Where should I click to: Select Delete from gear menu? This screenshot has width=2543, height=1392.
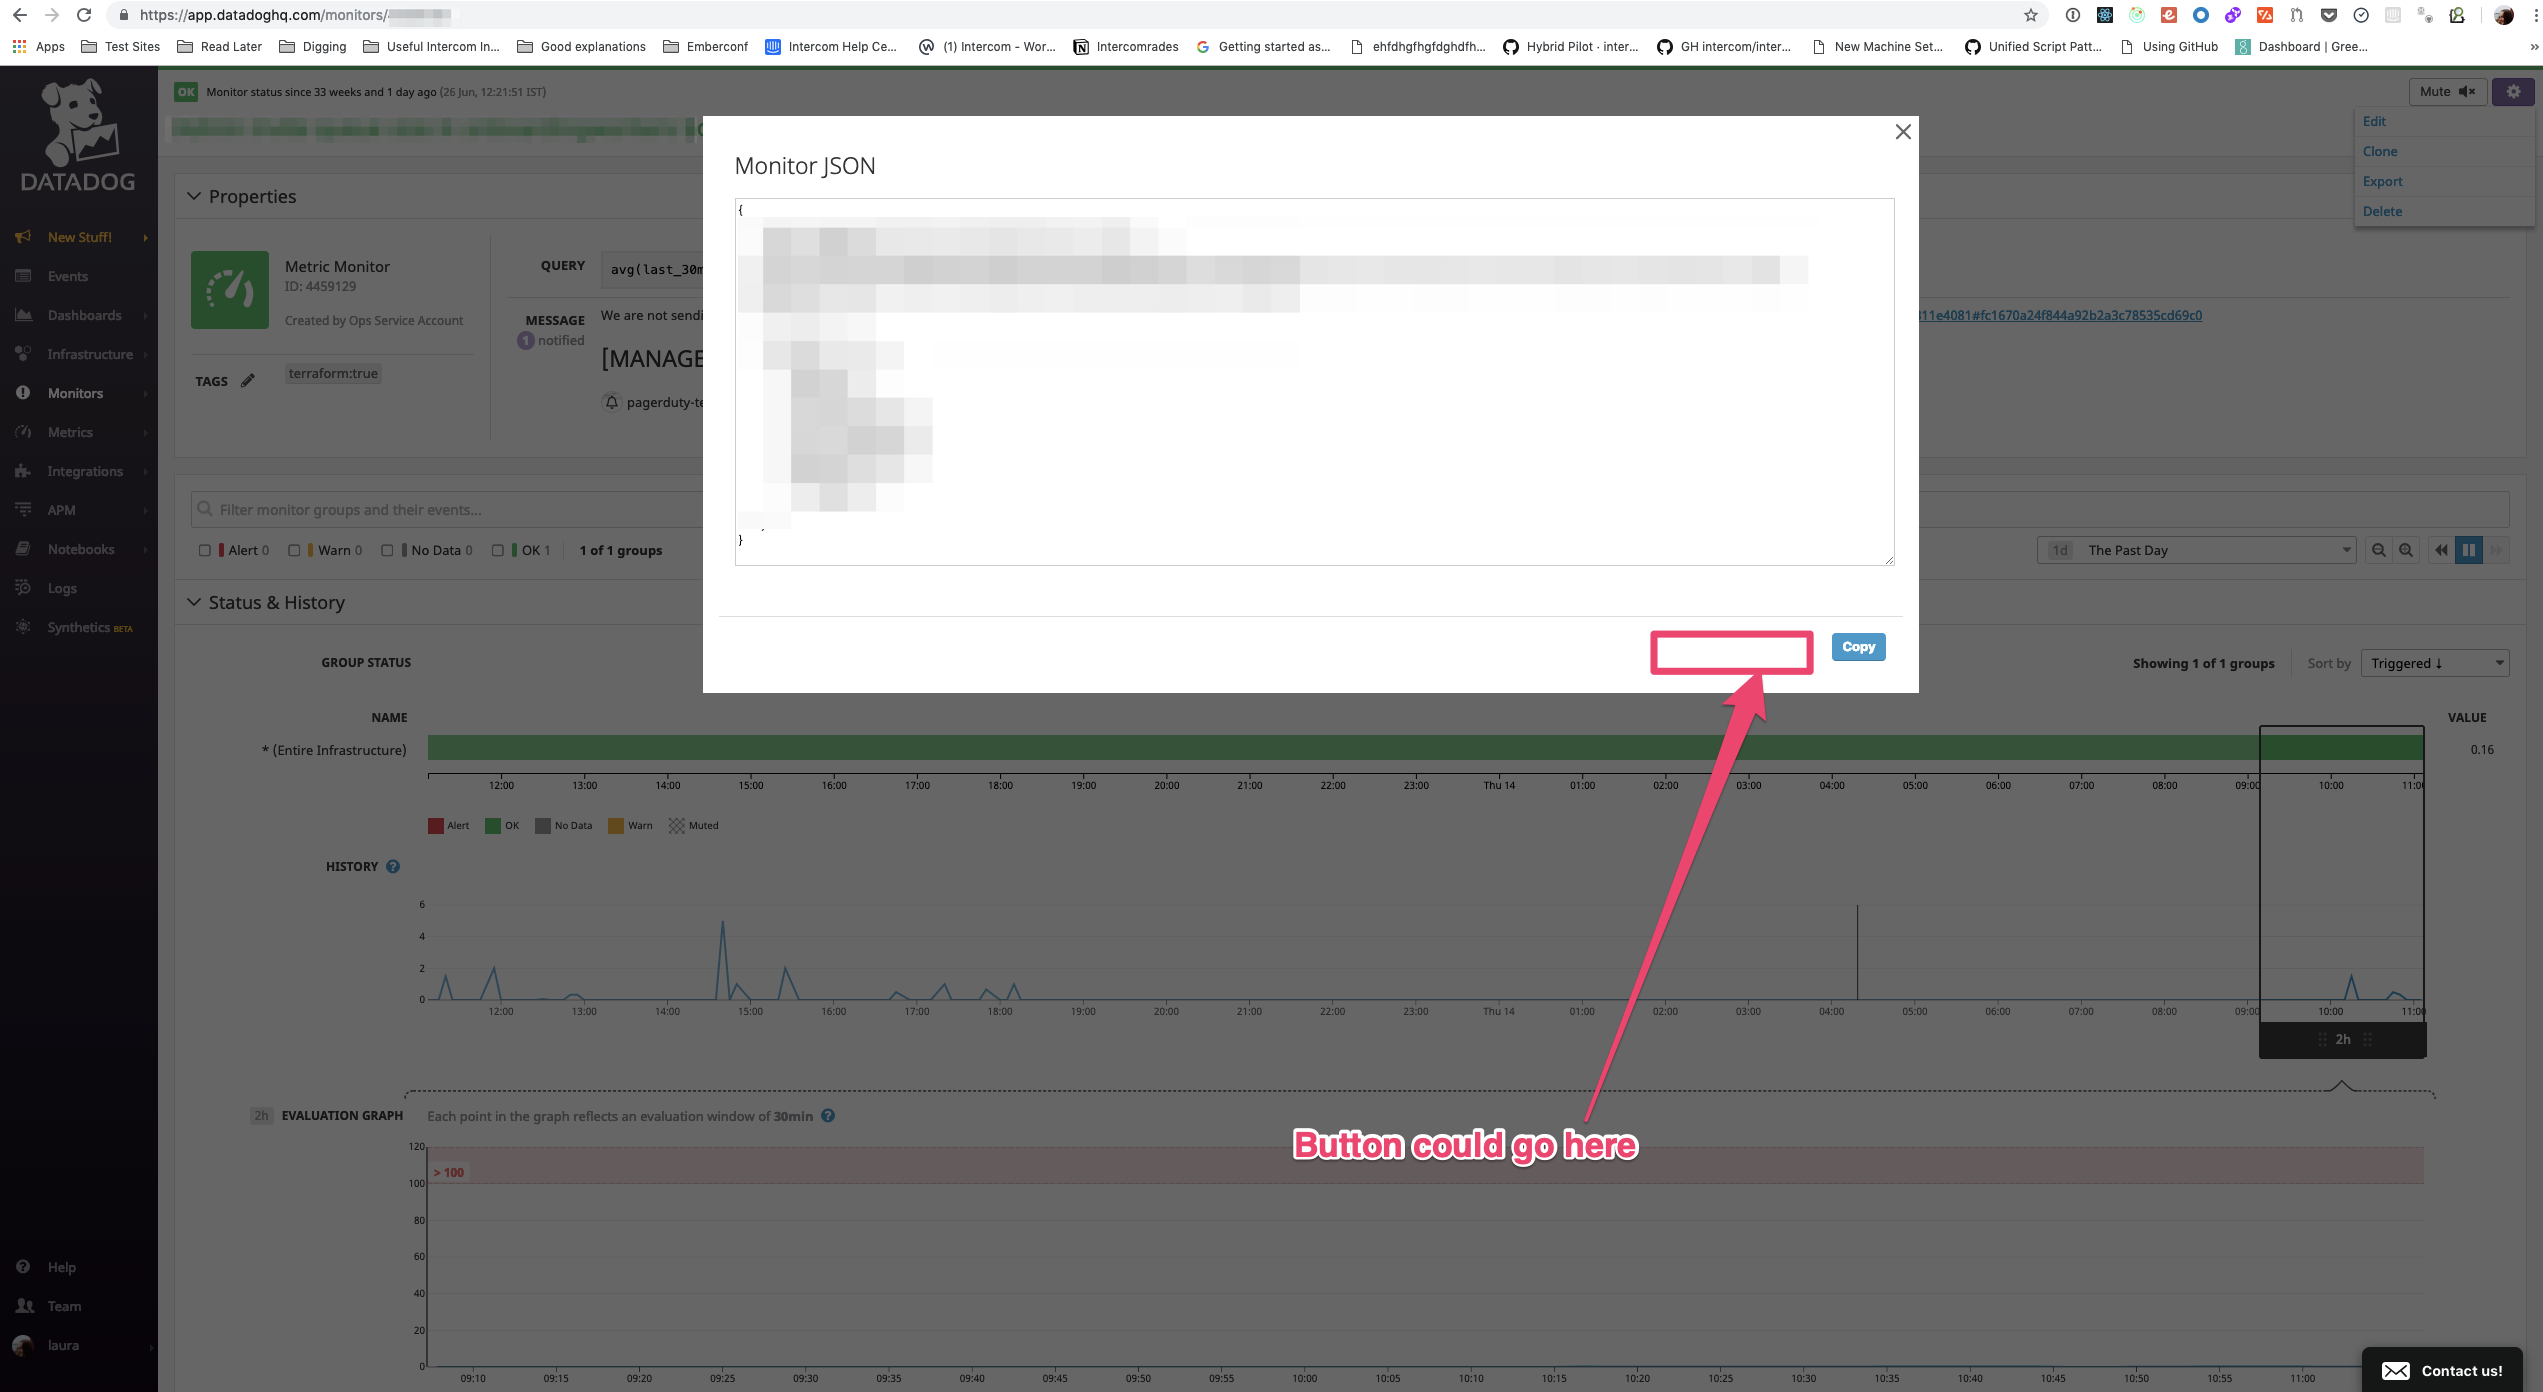click(2382, 211)
